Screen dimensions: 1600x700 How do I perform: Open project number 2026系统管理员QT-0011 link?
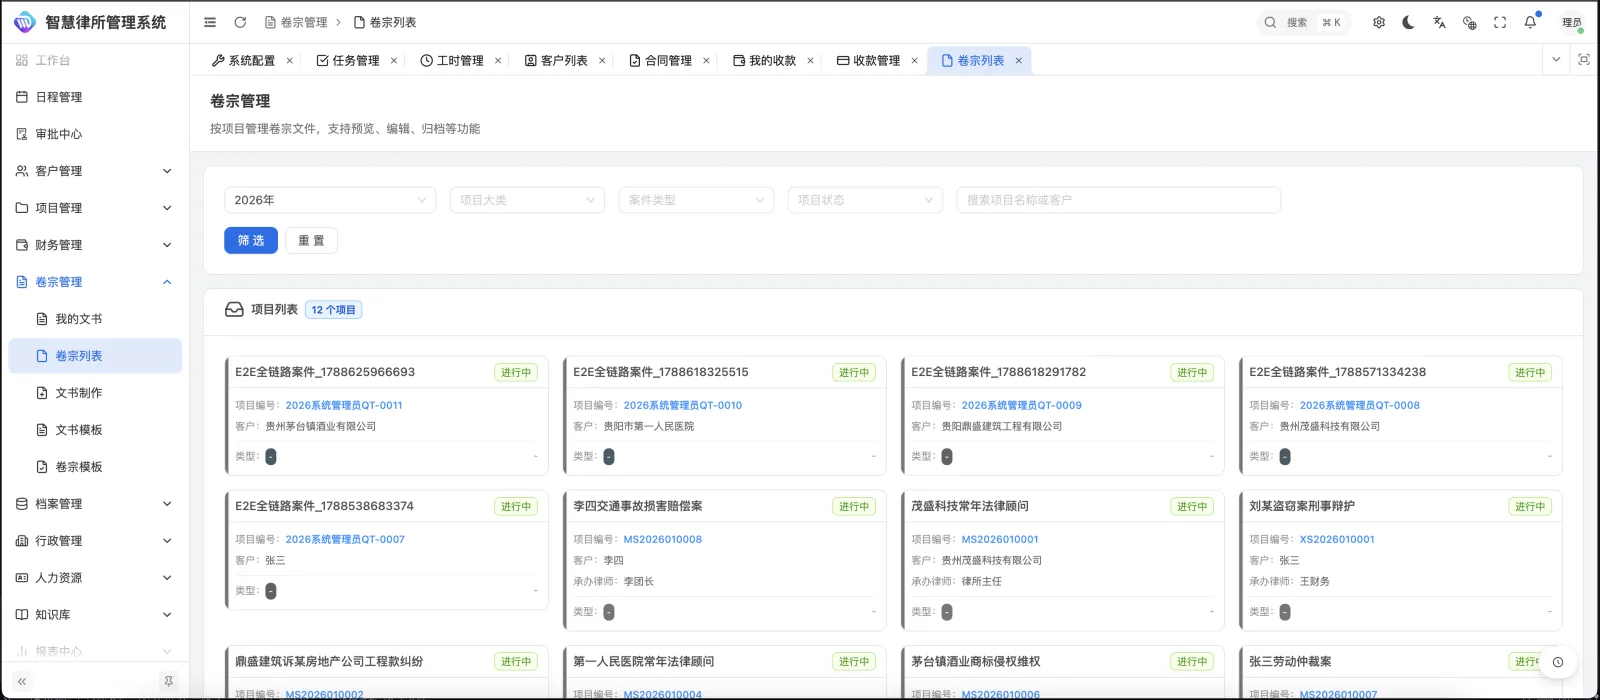[344, 405]
